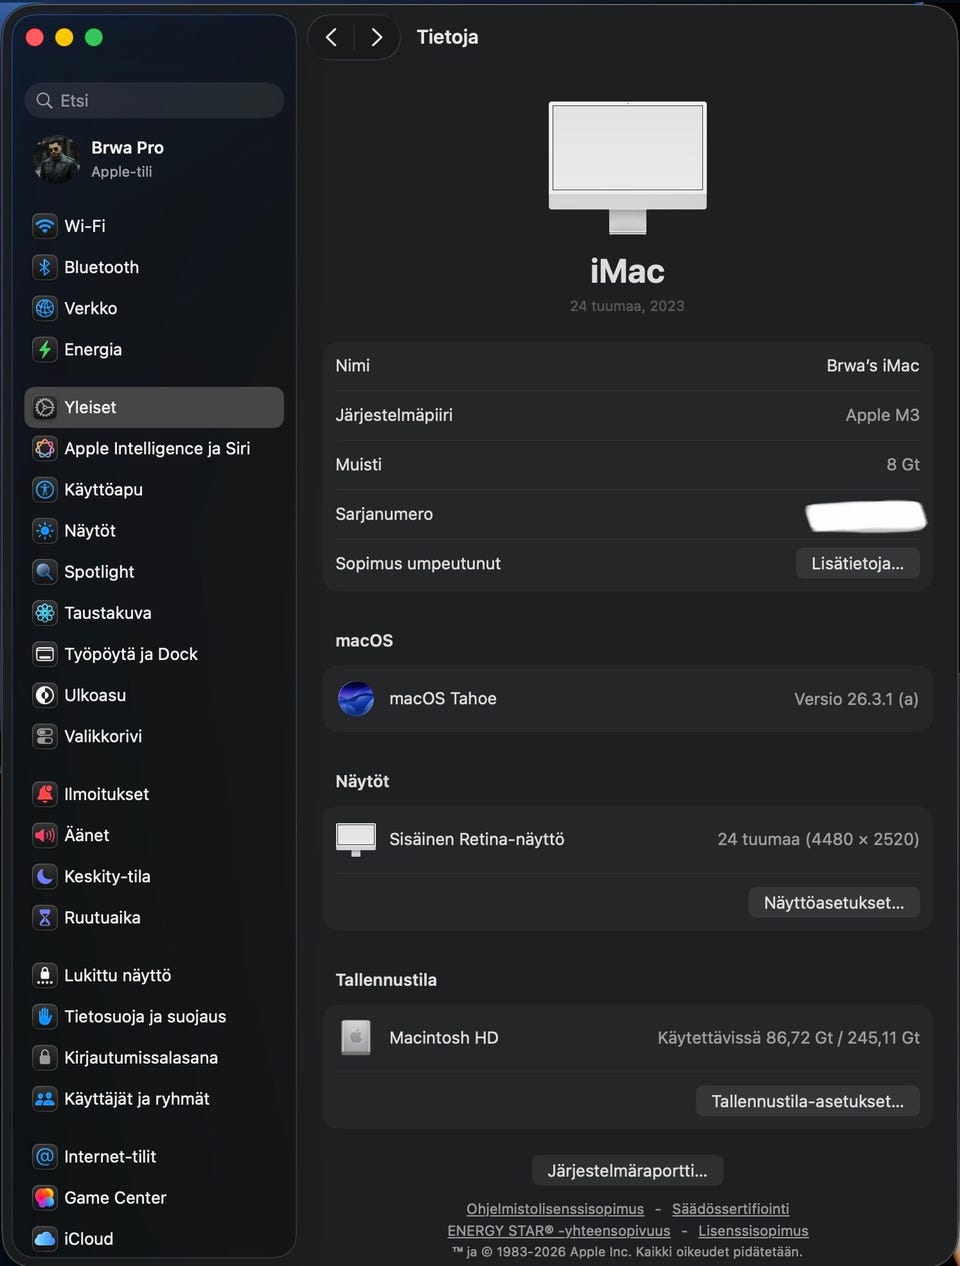The height and width of the screenshot is (1266, 960).
Task: Open the Kirjautumissalasana padlock icon
Action: (45, 1057)
